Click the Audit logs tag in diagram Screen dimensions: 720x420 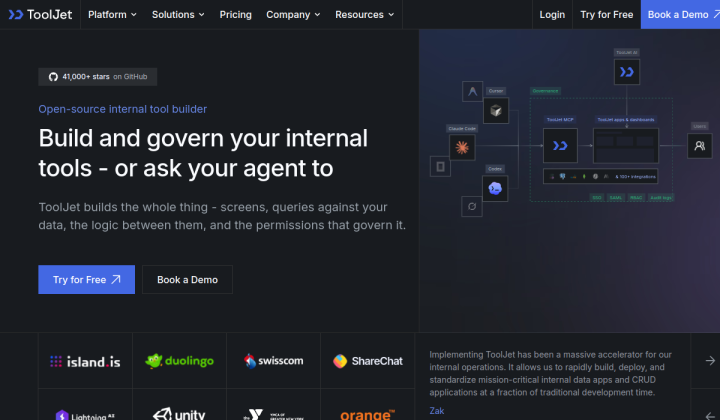pyautogui.click(x=661, y=198)
